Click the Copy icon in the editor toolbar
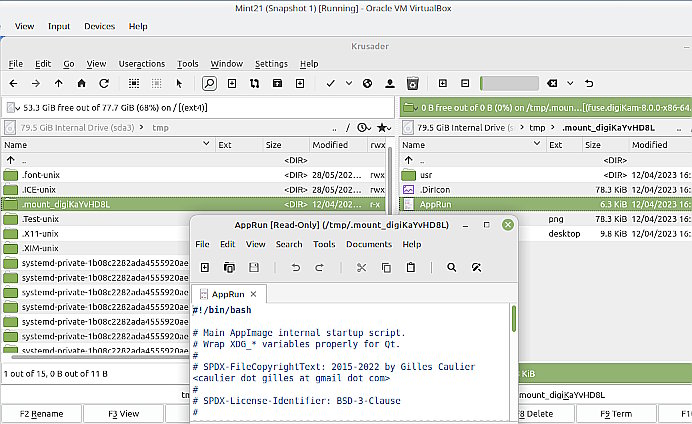 [x=385, y=267]
